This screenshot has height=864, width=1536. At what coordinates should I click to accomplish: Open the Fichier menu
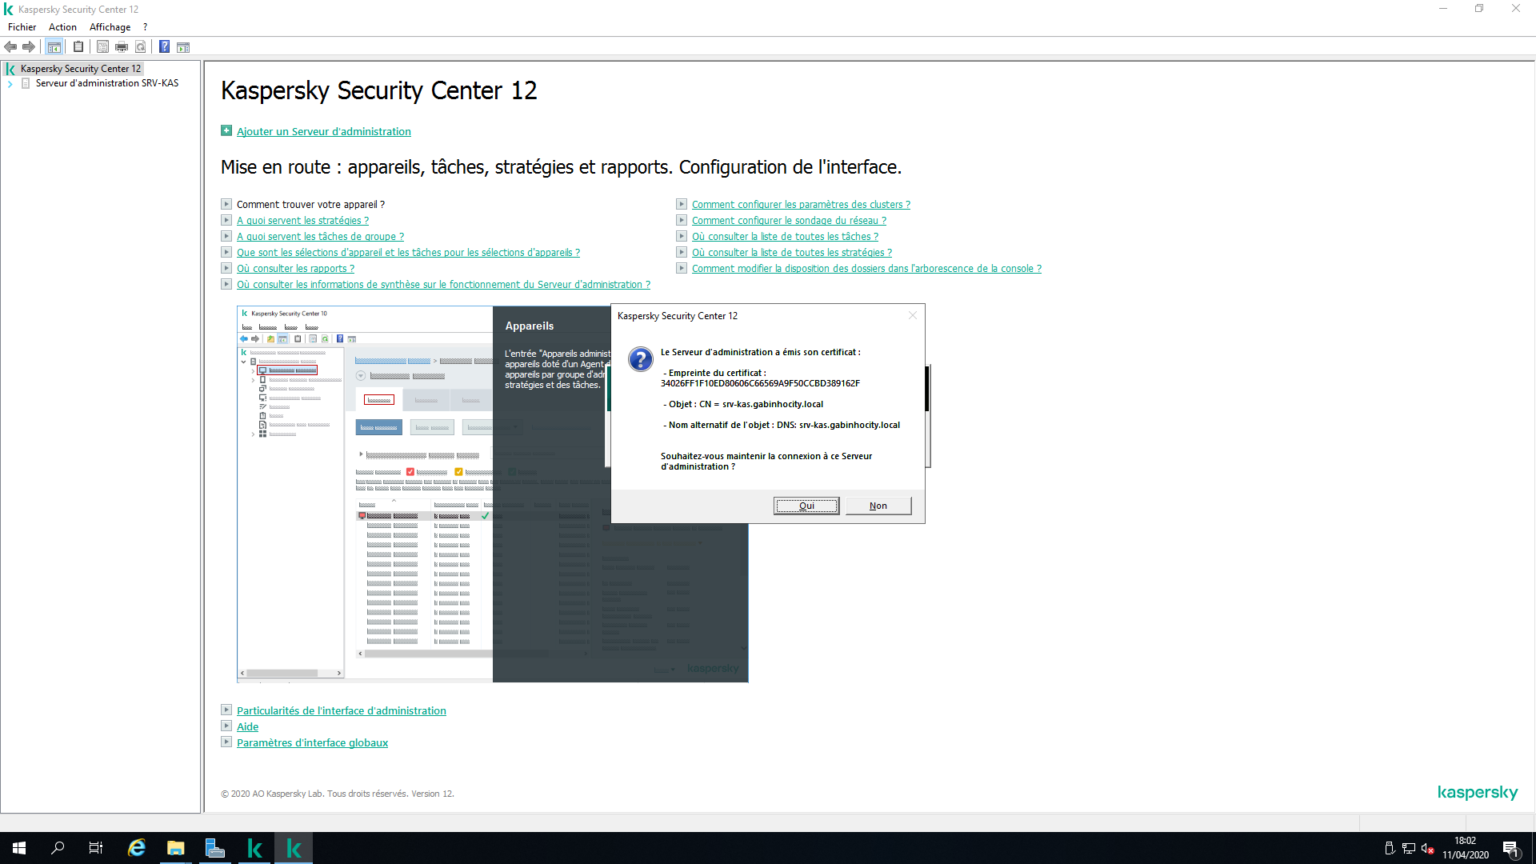21,27
